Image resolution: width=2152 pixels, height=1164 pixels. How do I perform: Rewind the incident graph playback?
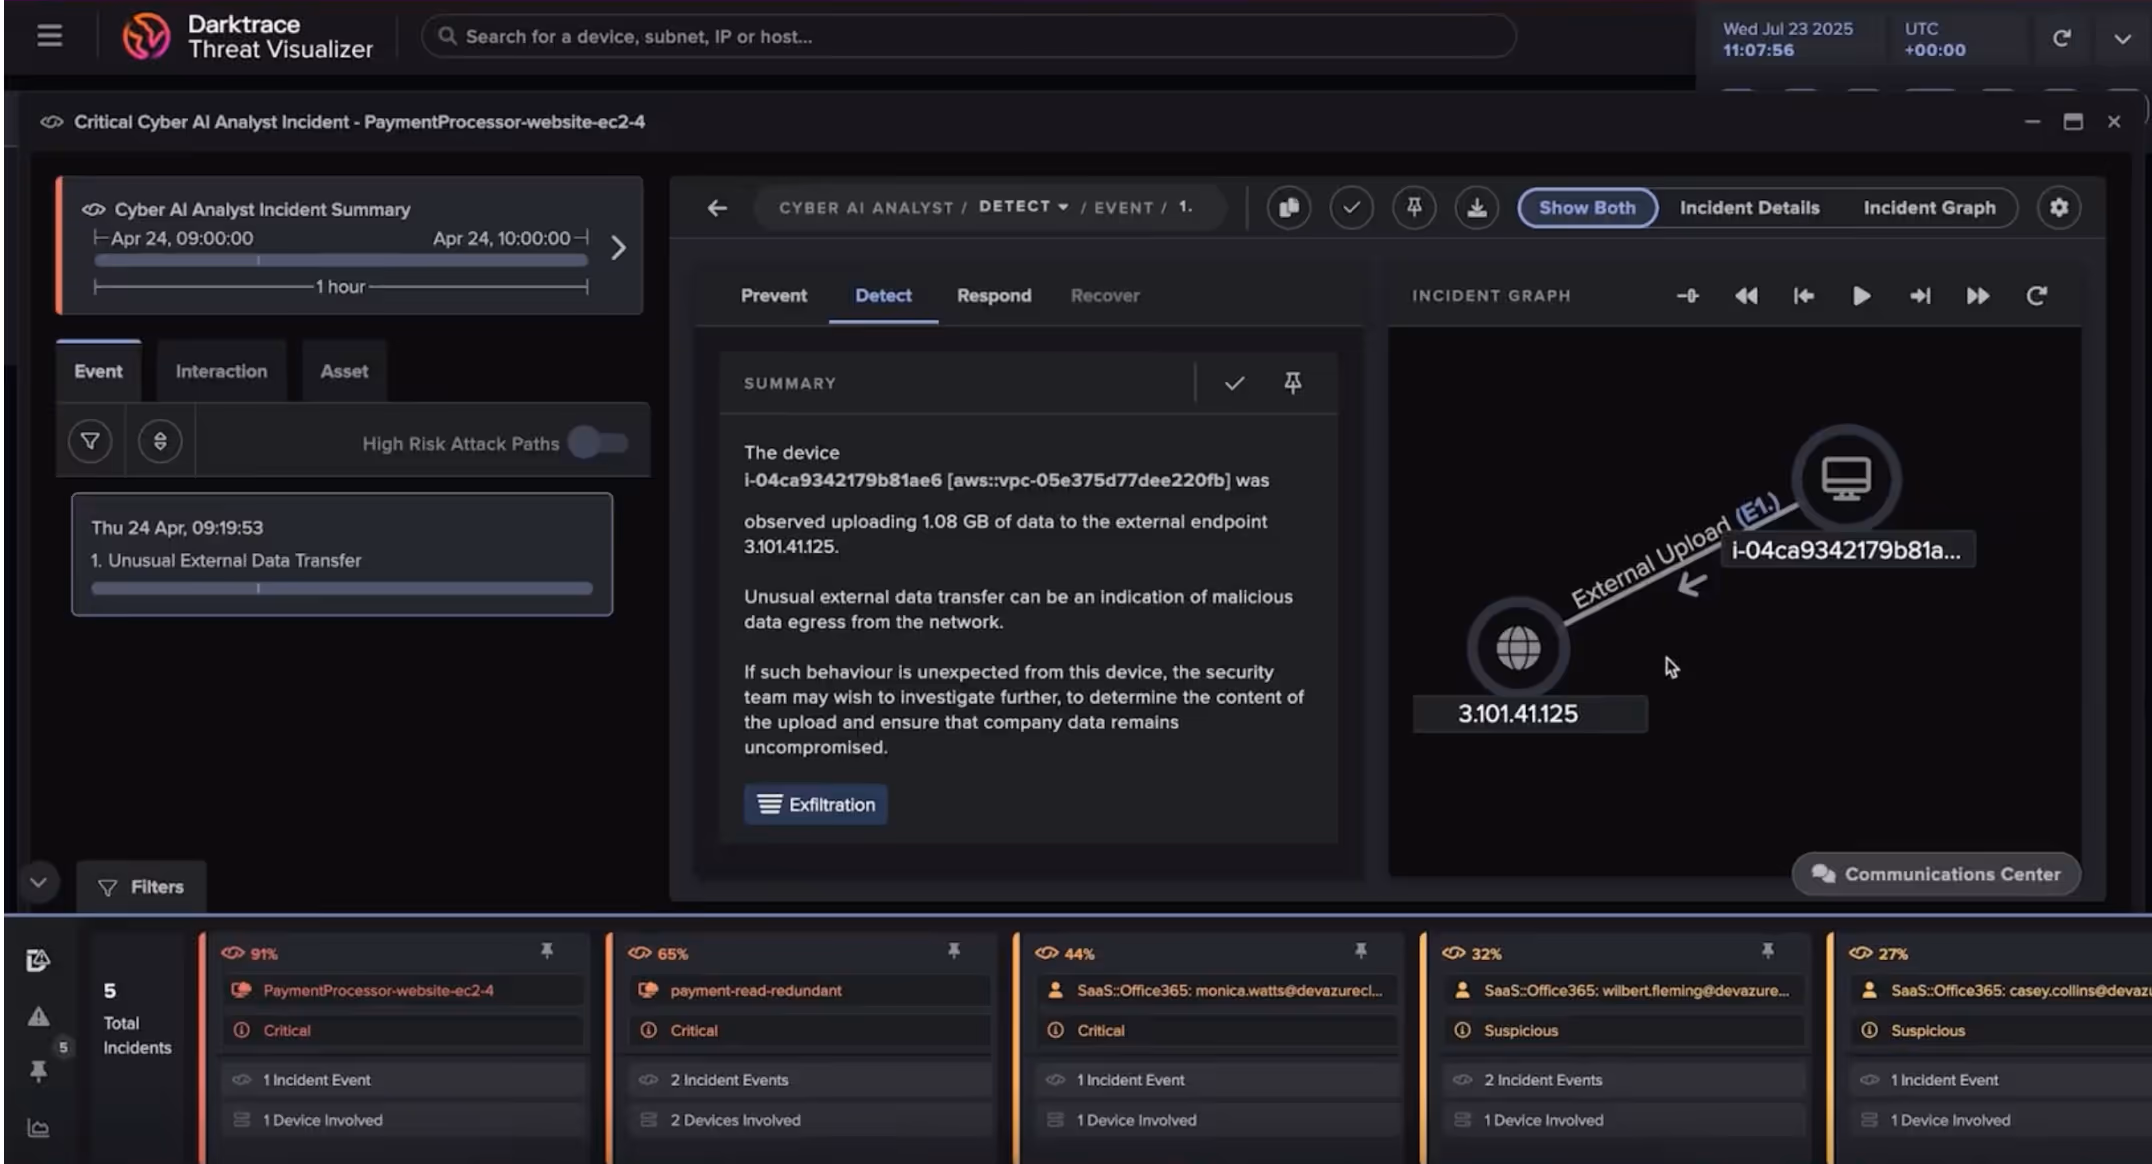(x=1746, y=296)
